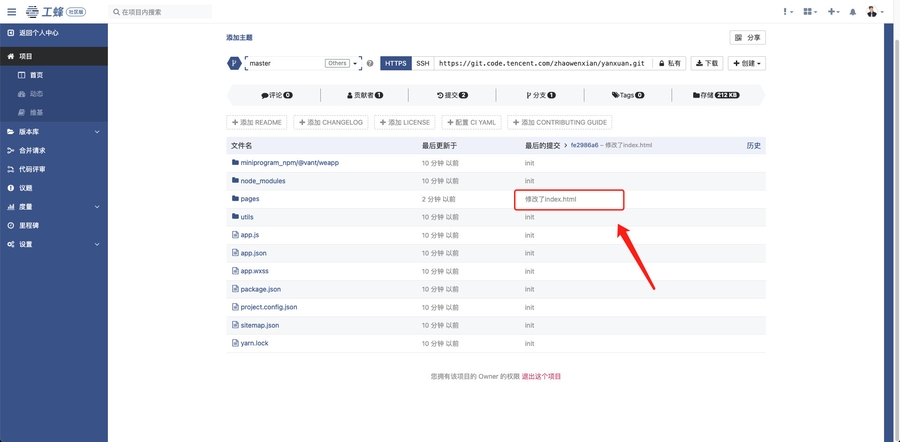
Task: Open the plus create menu in top bar
Action: pos(833,12)
